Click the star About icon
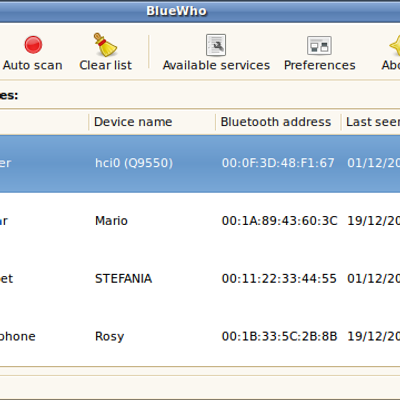400x400 pixels. [x=395, y=45]
